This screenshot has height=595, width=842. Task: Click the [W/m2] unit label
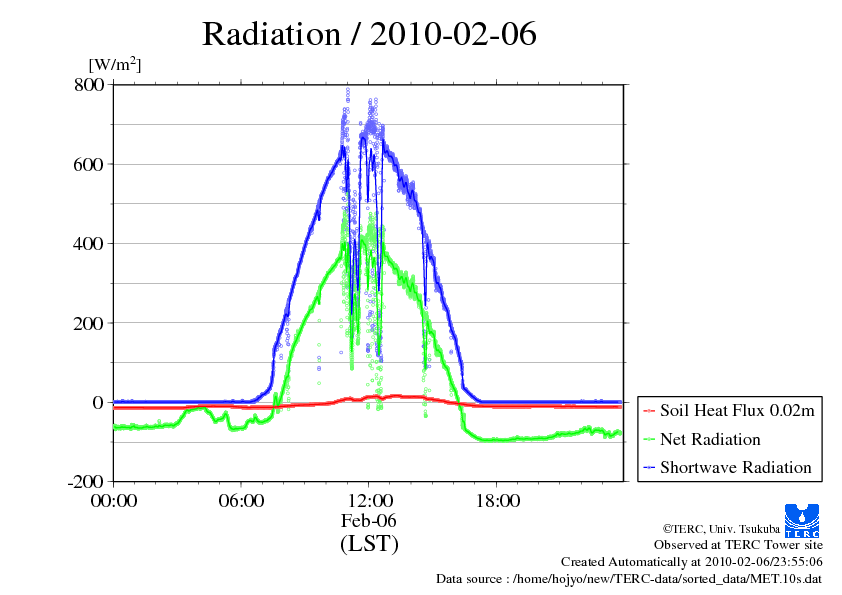pyautogui.click(x=115, y=64)
